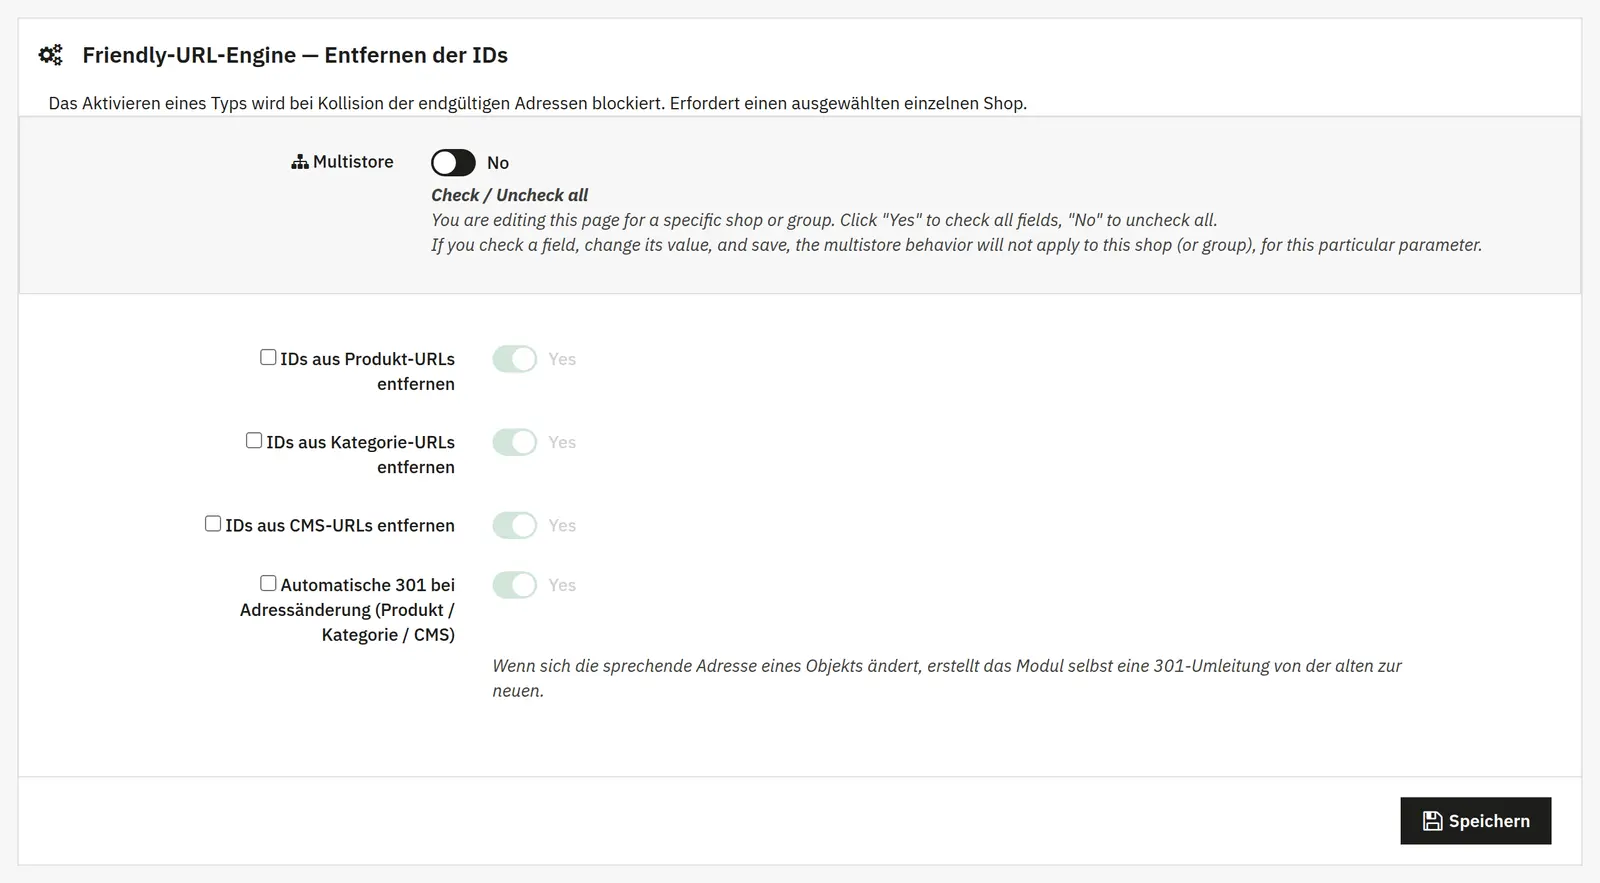1600x883 pixels.
Task: Click the Multistore label text
Action: pos(353,162)
